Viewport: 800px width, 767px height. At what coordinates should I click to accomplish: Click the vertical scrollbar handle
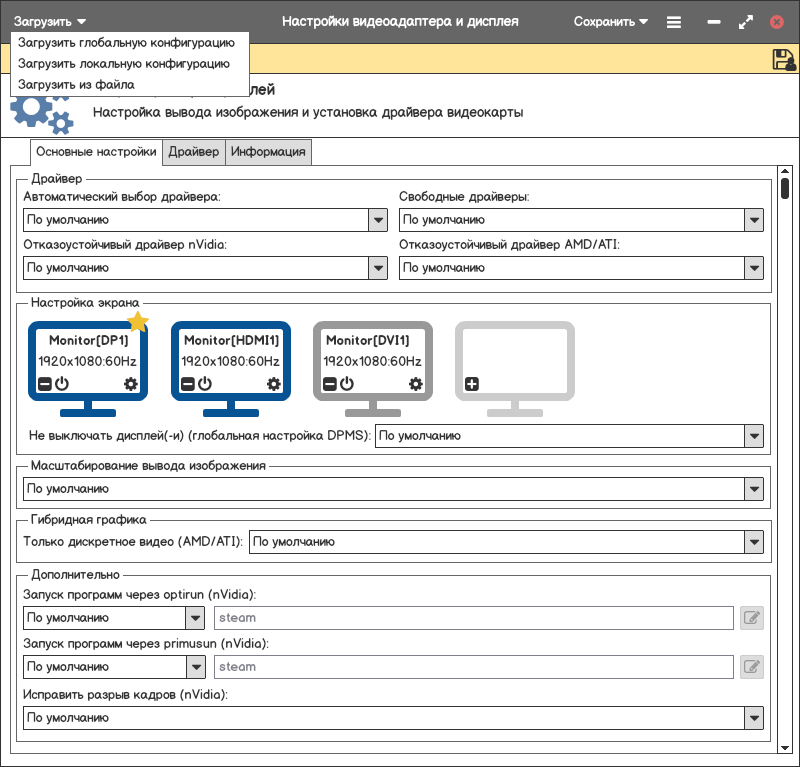(785, 188)
